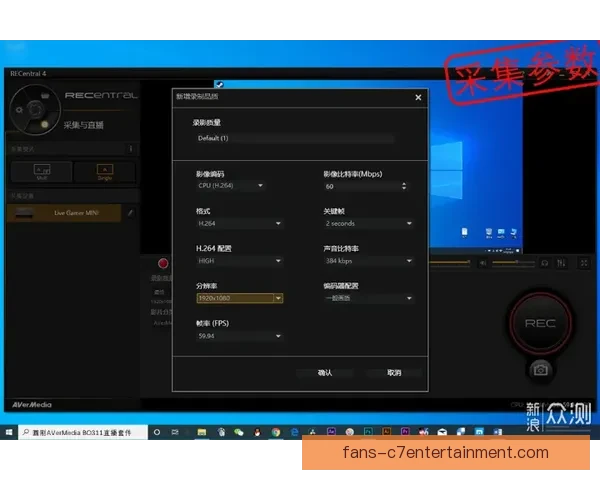Open Task View on taskbar
The image size is (600, 480).
pos(175,432)
